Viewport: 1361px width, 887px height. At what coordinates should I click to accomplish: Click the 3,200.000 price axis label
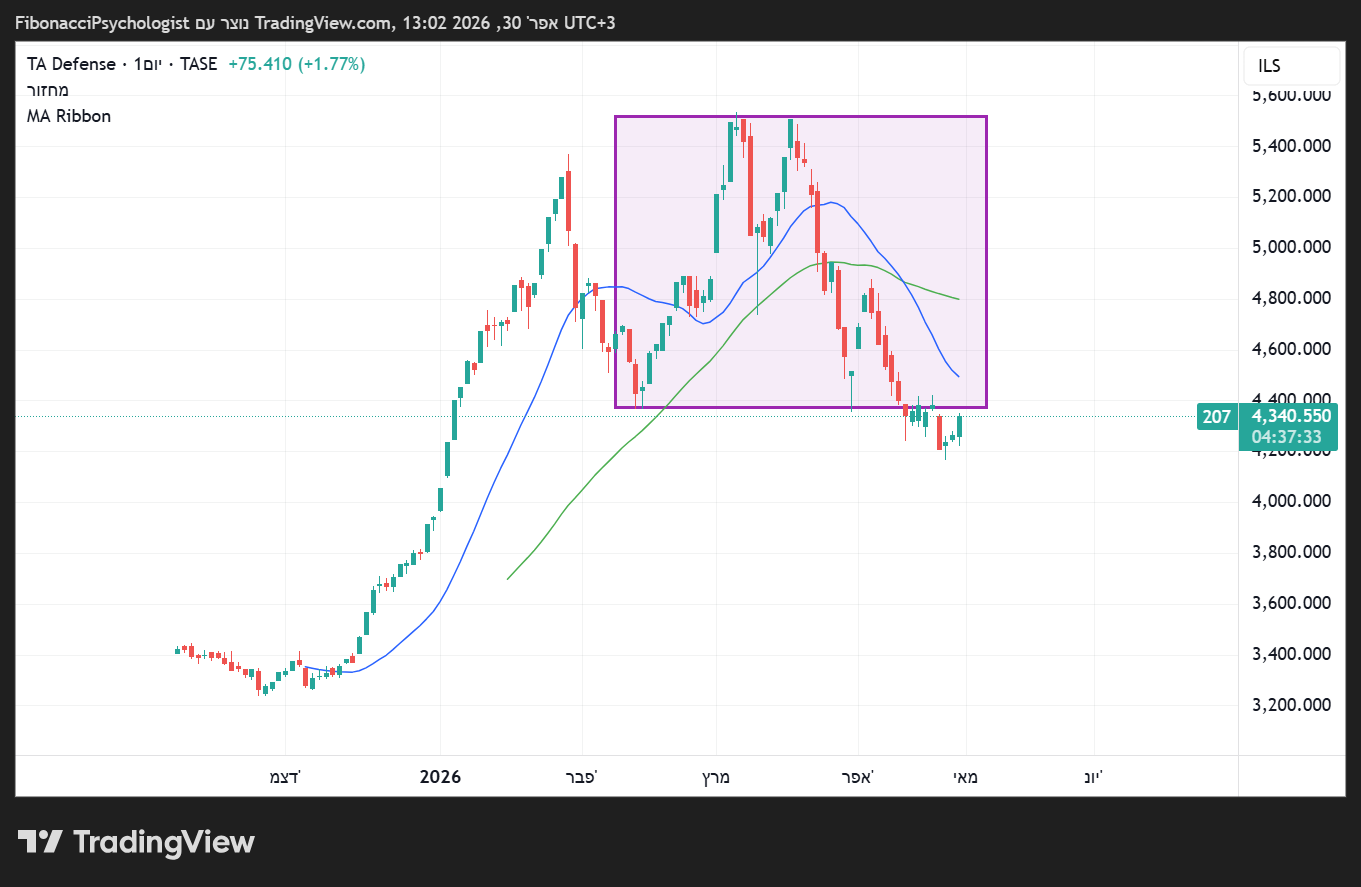1291,705
